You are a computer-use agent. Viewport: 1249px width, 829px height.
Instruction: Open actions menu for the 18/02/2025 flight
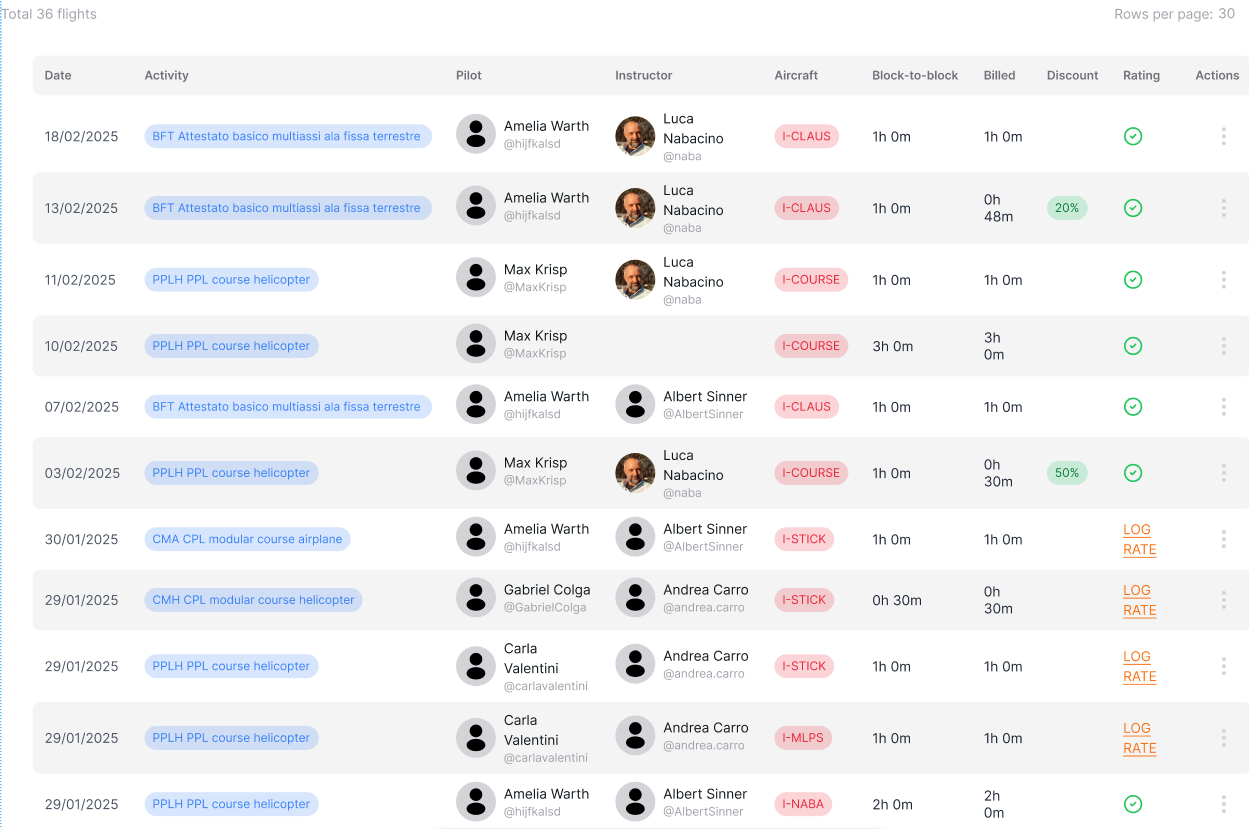[x=1223, y=136]
